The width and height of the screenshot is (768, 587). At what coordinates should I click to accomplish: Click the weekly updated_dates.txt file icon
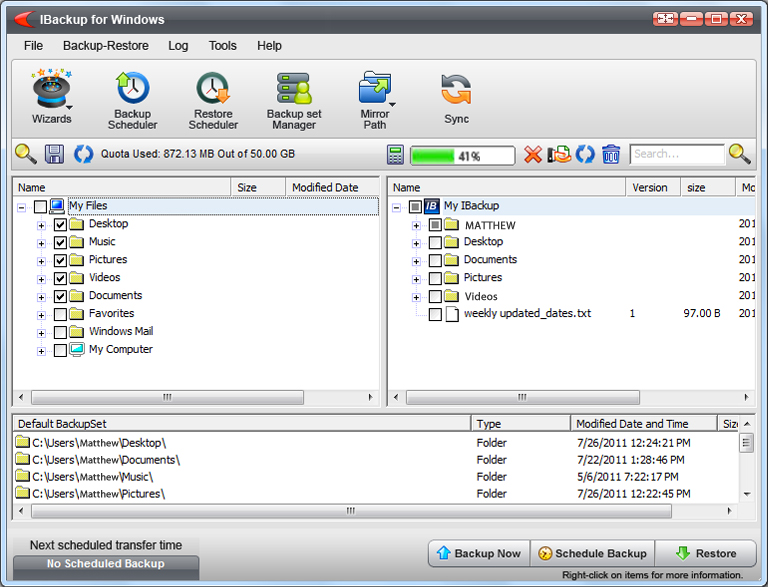tap(452, 314)
